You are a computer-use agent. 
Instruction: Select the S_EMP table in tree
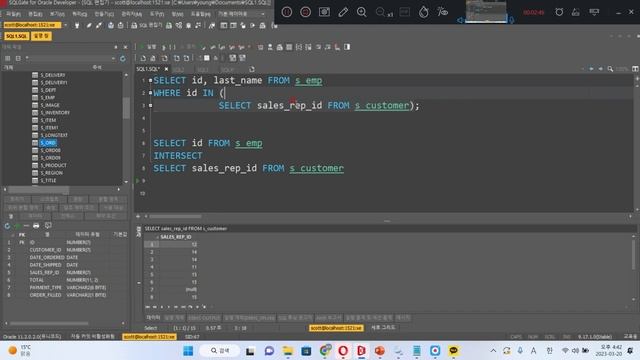[47, 98]
